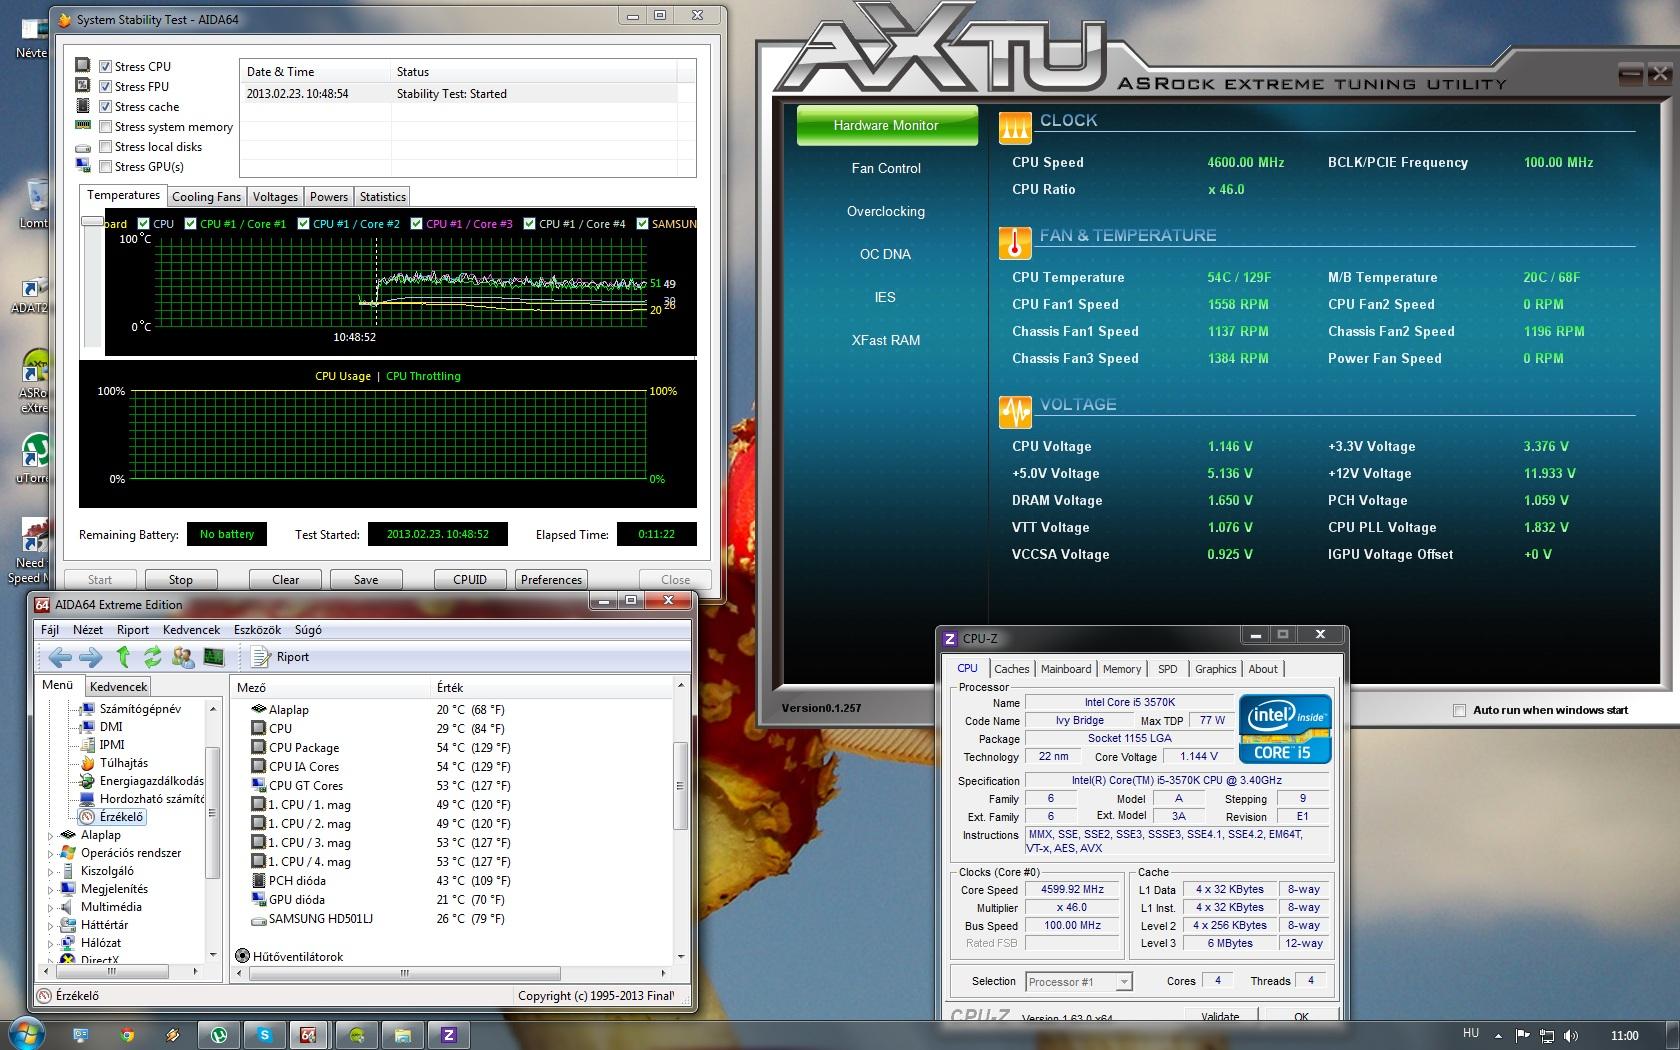The height and width of the screenshot is (1050, 1680).
Task: Click the Hűtőventilátorok fan icon
Action: pos(242,956)
